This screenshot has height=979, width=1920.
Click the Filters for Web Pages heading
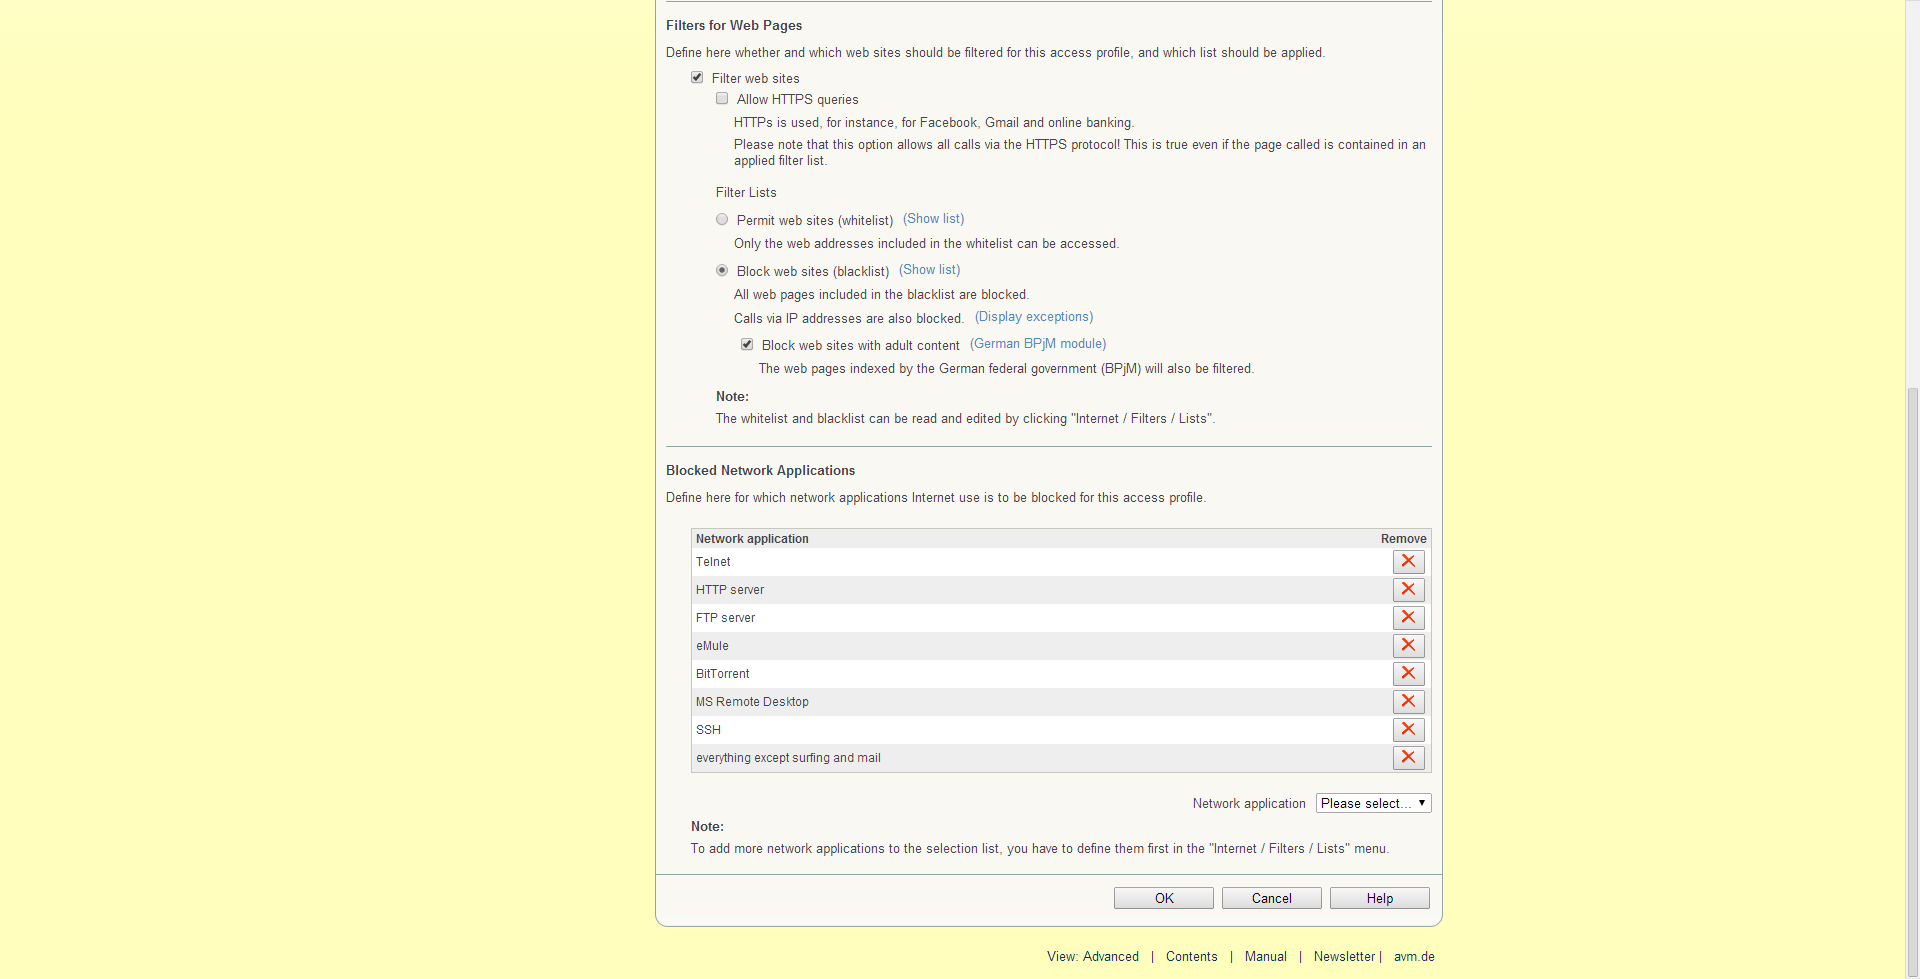(734, 26)
